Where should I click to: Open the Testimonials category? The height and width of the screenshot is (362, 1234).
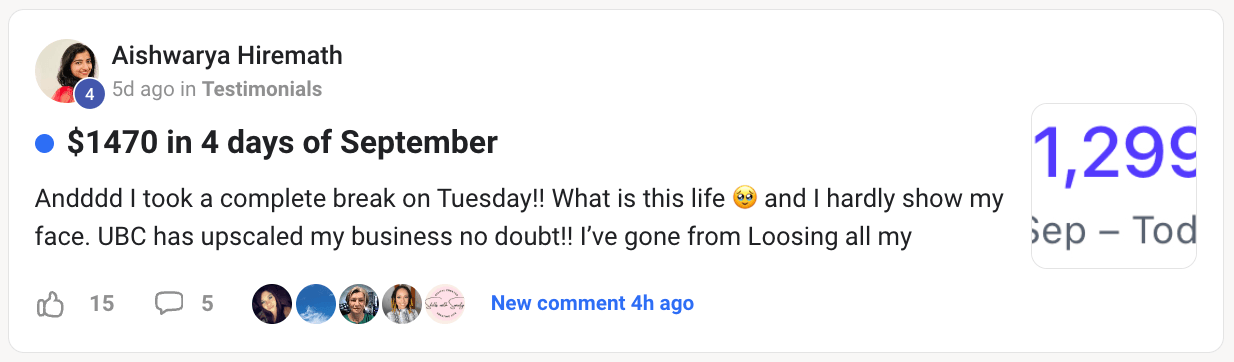[262, 89]
